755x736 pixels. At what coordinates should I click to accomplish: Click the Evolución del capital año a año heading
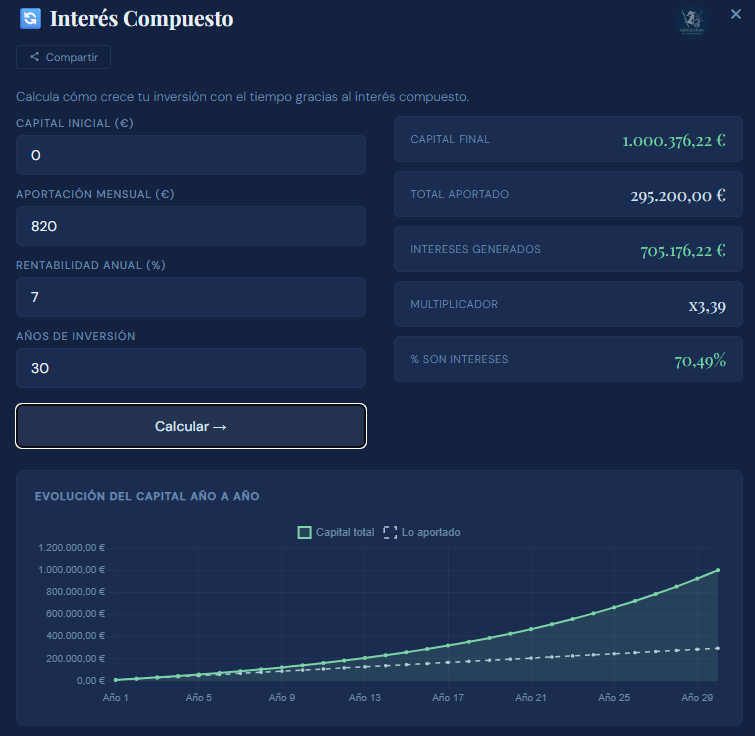[x=147, y=496]
